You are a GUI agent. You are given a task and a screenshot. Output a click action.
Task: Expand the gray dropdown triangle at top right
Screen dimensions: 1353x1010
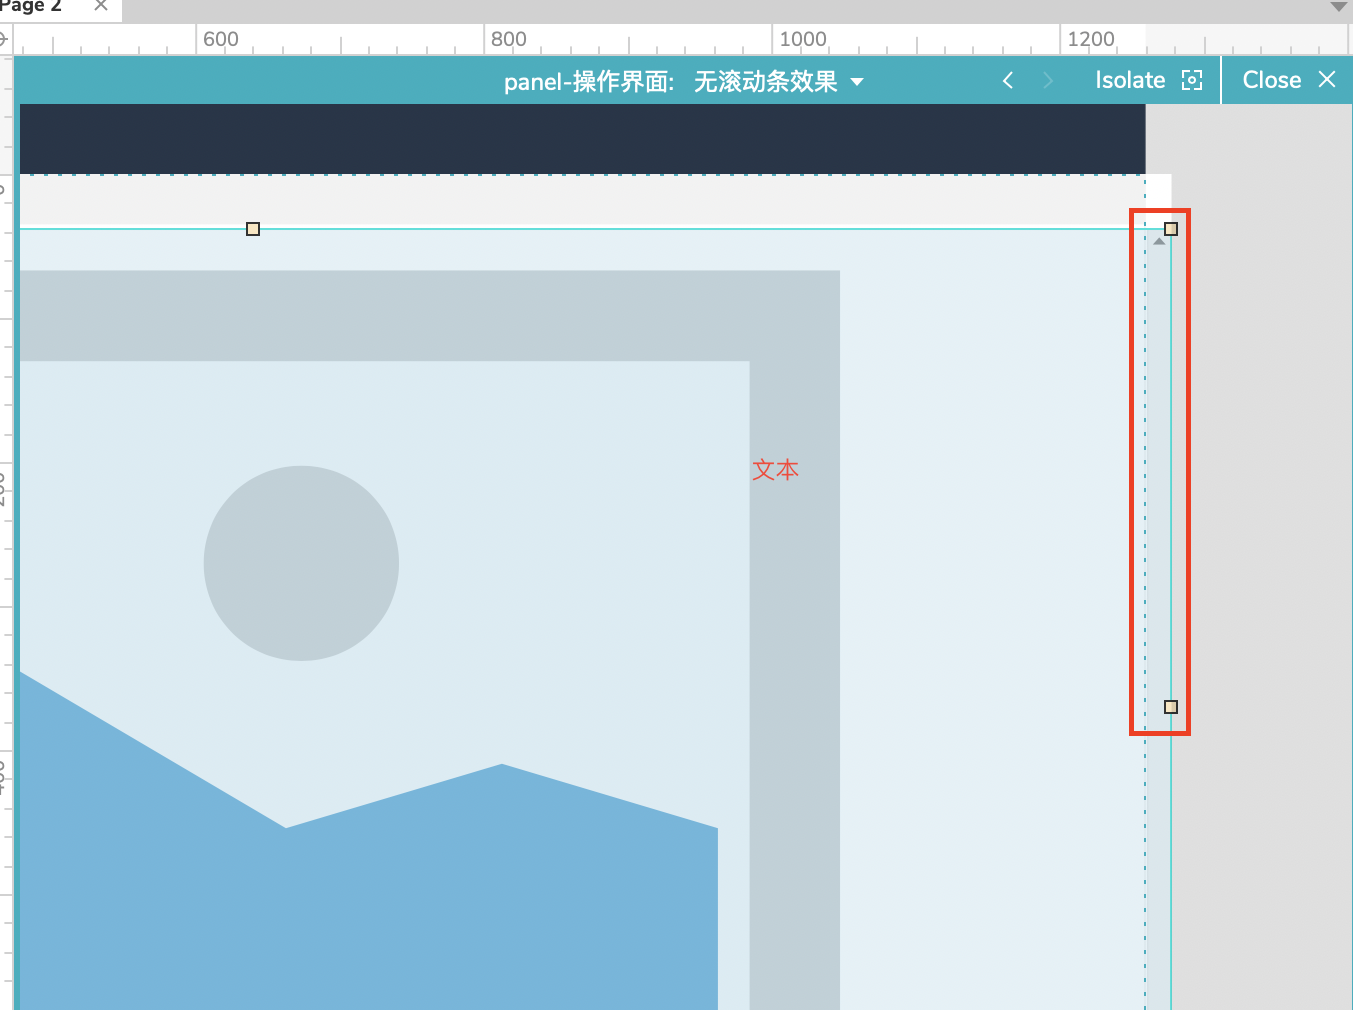coord(1337,8)
